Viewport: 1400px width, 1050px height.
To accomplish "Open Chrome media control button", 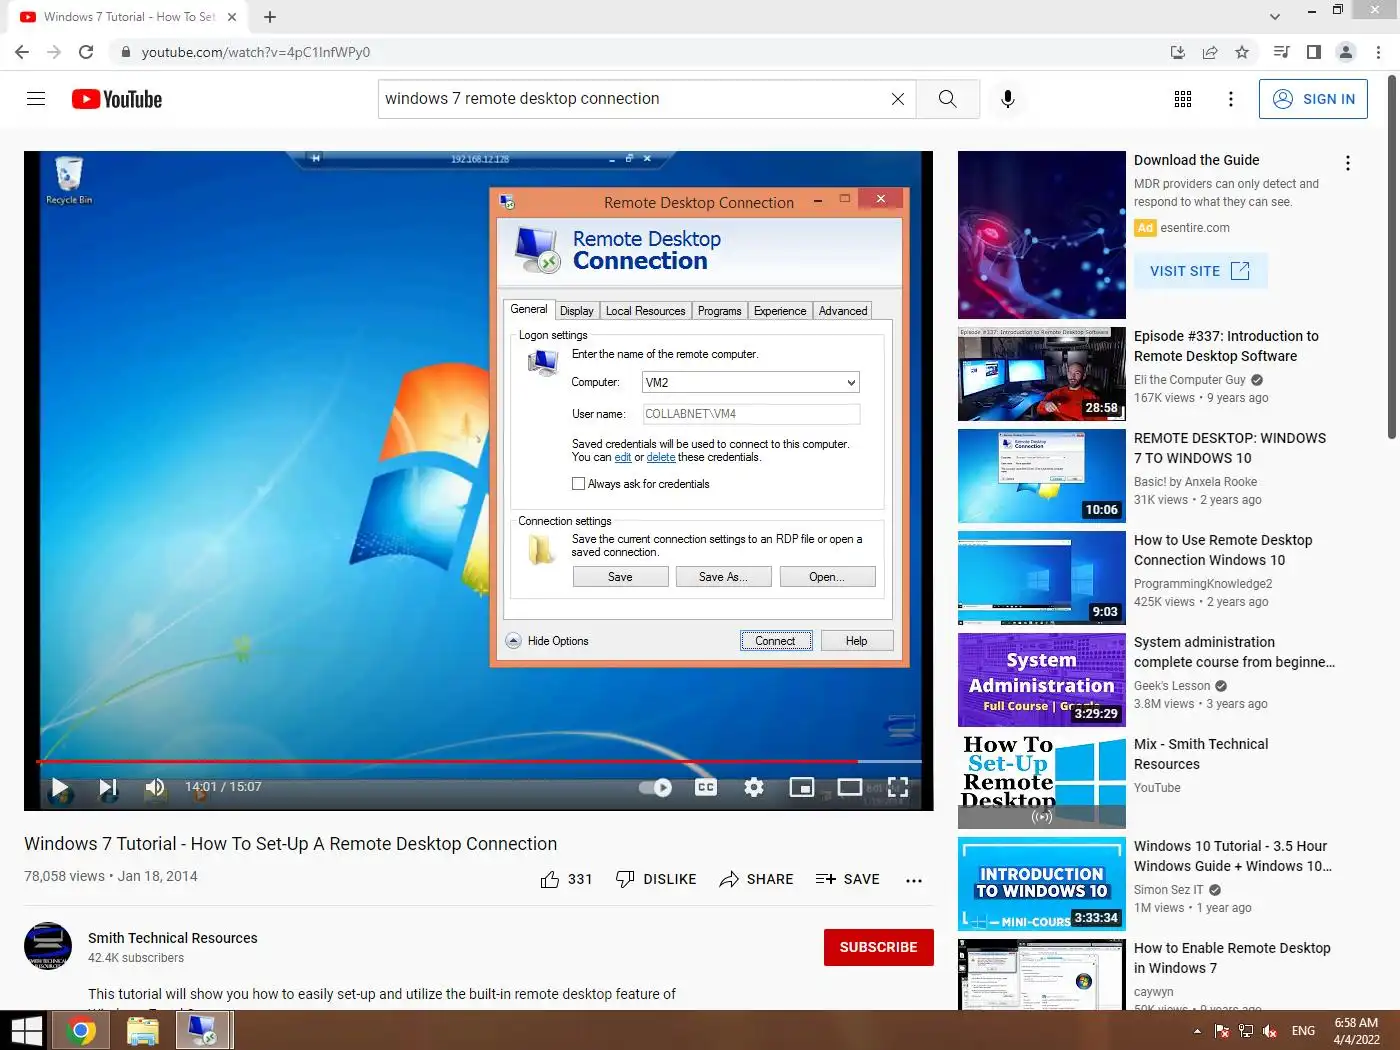I will (x=1281, y=52).
